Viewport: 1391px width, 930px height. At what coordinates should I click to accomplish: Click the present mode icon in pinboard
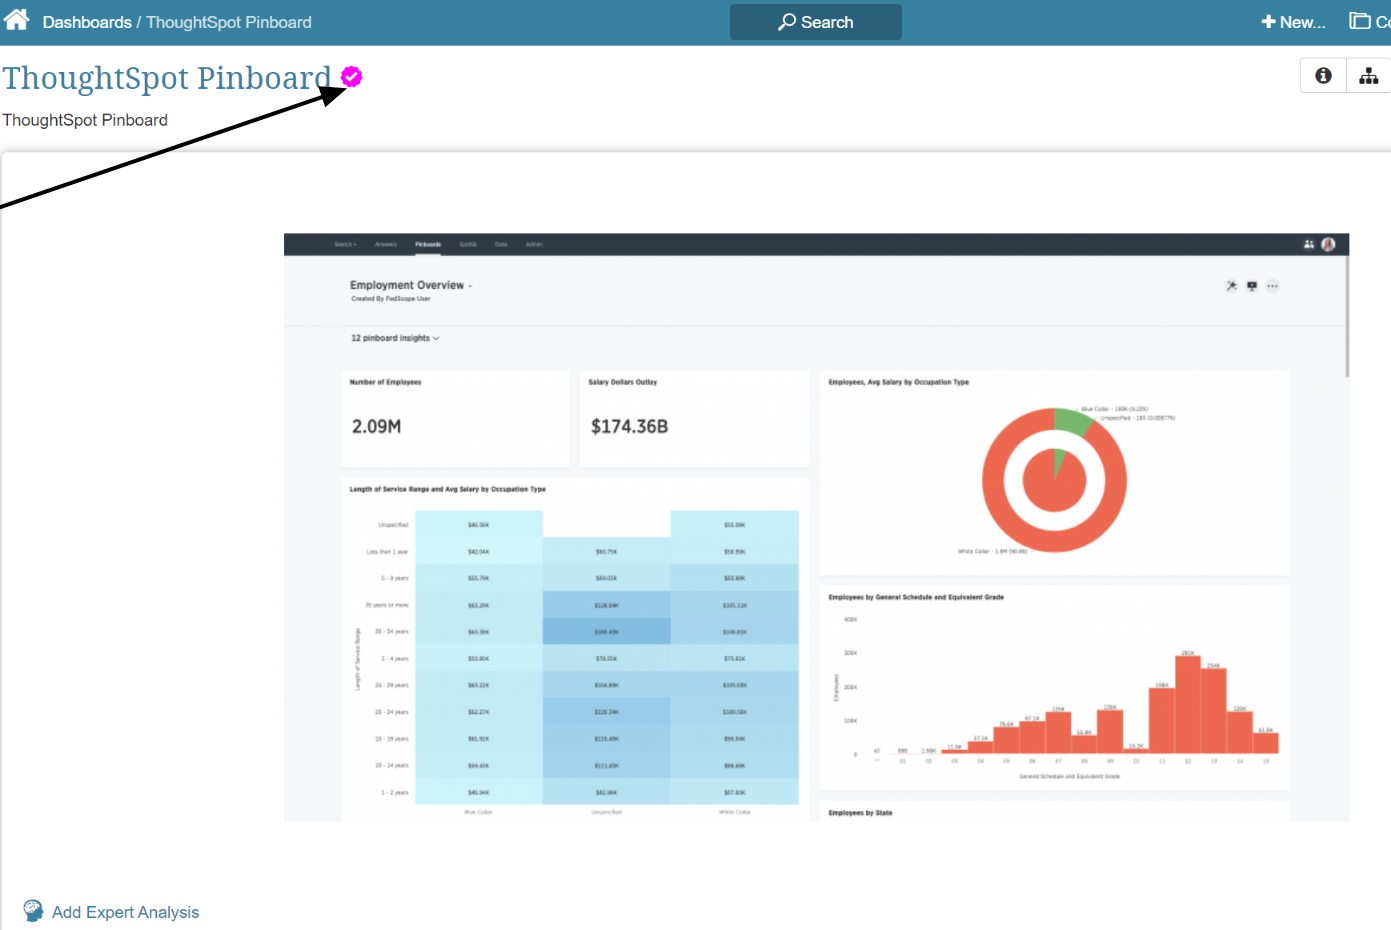click(1251, 286)
